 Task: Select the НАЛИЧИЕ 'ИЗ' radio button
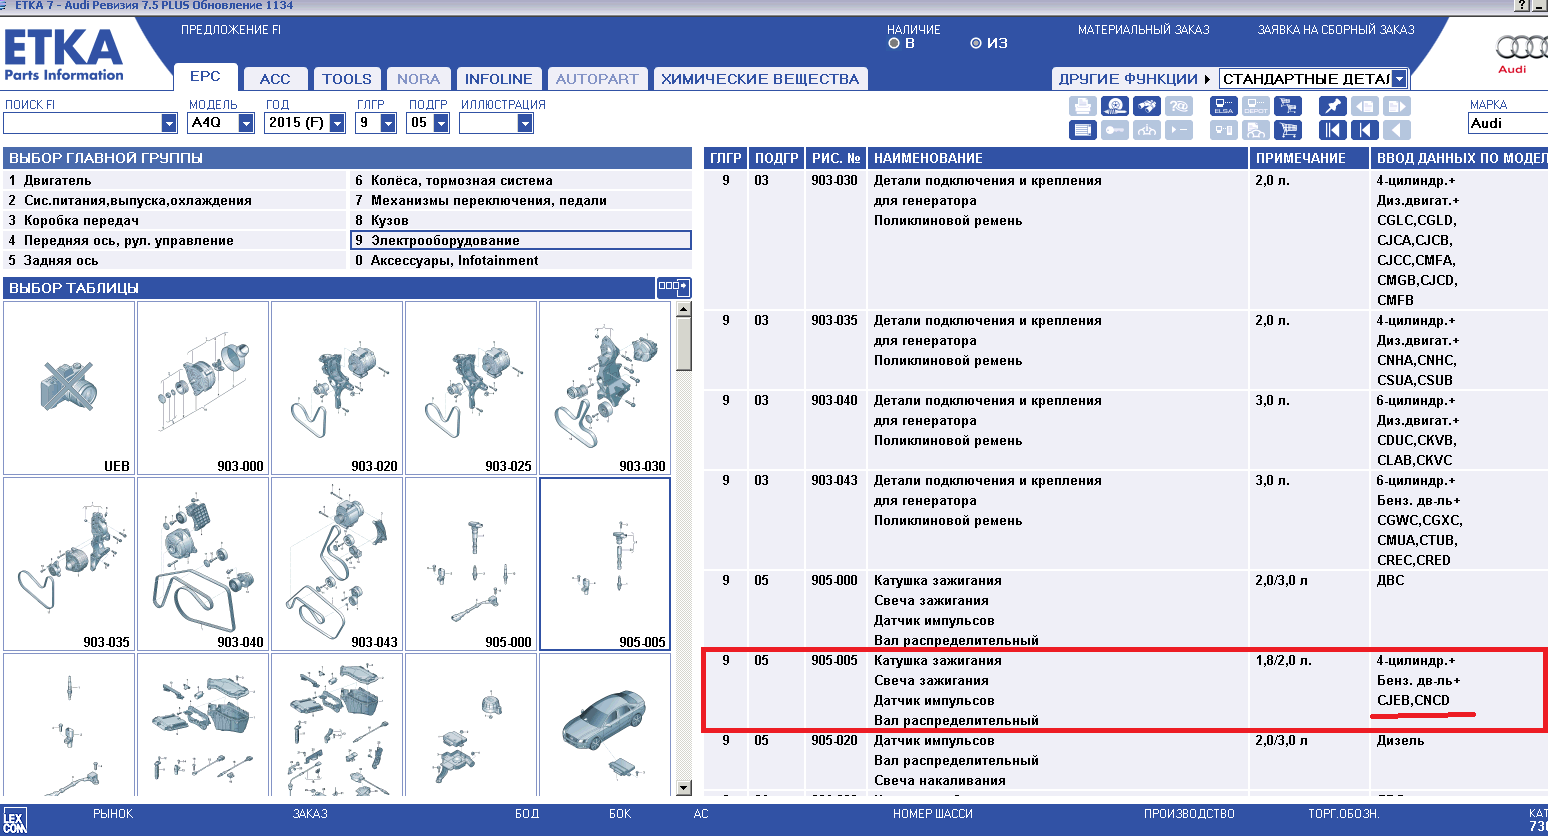click(976, 43)
